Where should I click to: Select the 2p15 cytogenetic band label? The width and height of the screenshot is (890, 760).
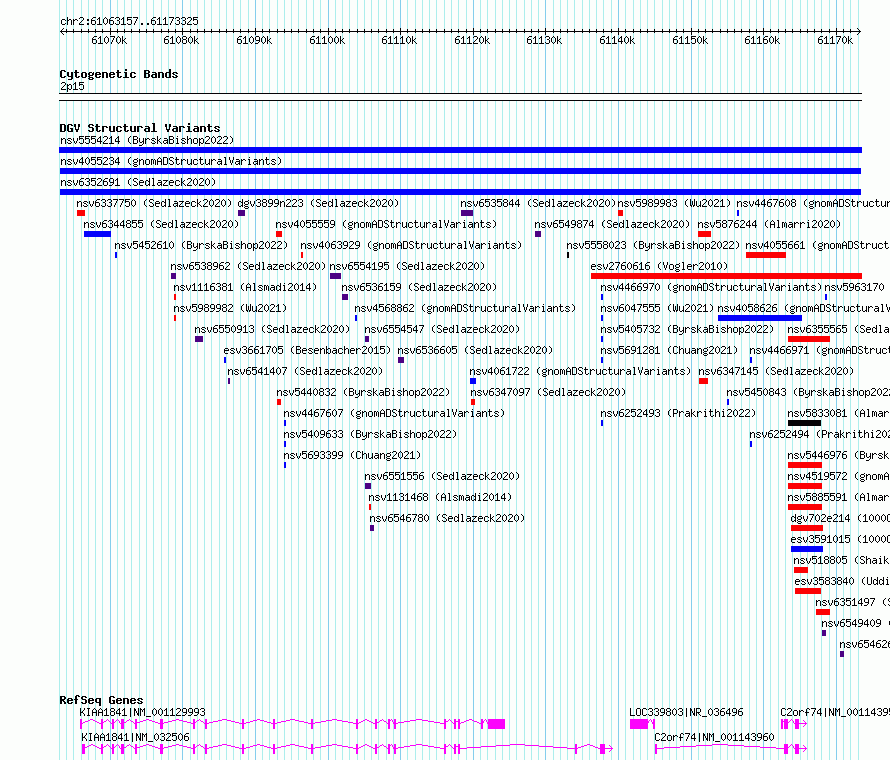72,86
